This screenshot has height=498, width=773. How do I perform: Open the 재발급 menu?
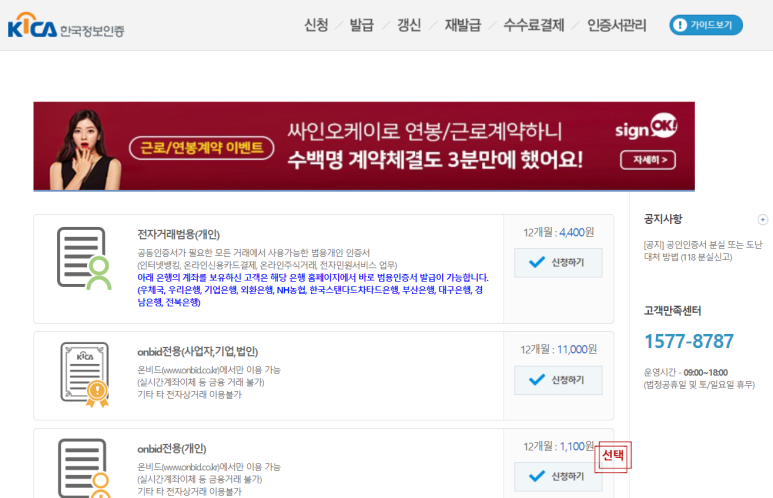pyautogui.click(x=462, y=25)
